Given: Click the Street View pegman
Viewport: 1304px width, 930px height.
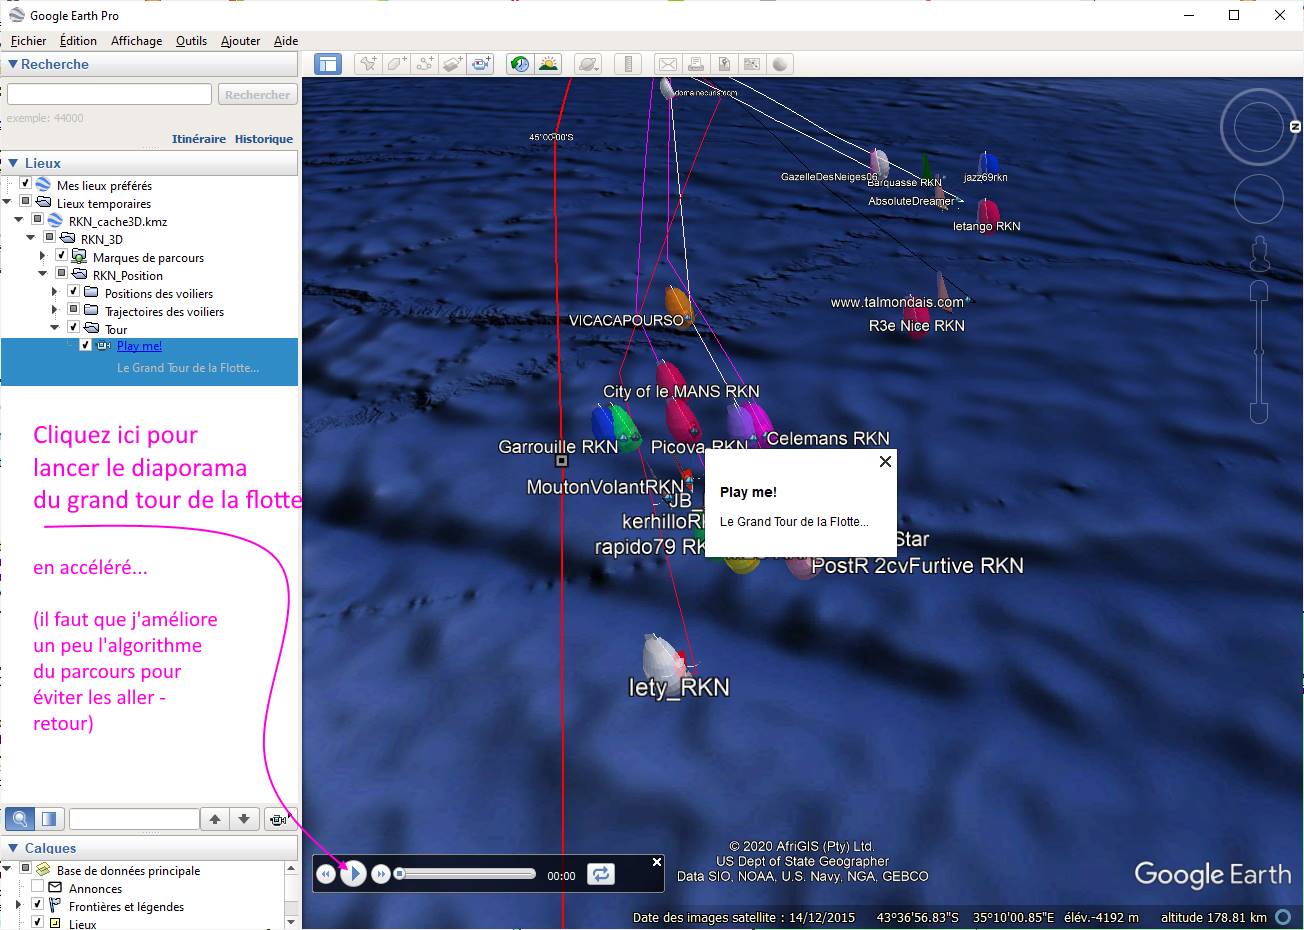Looking at the screenshot, I should pyautogui.click(x=1259, y=253).
